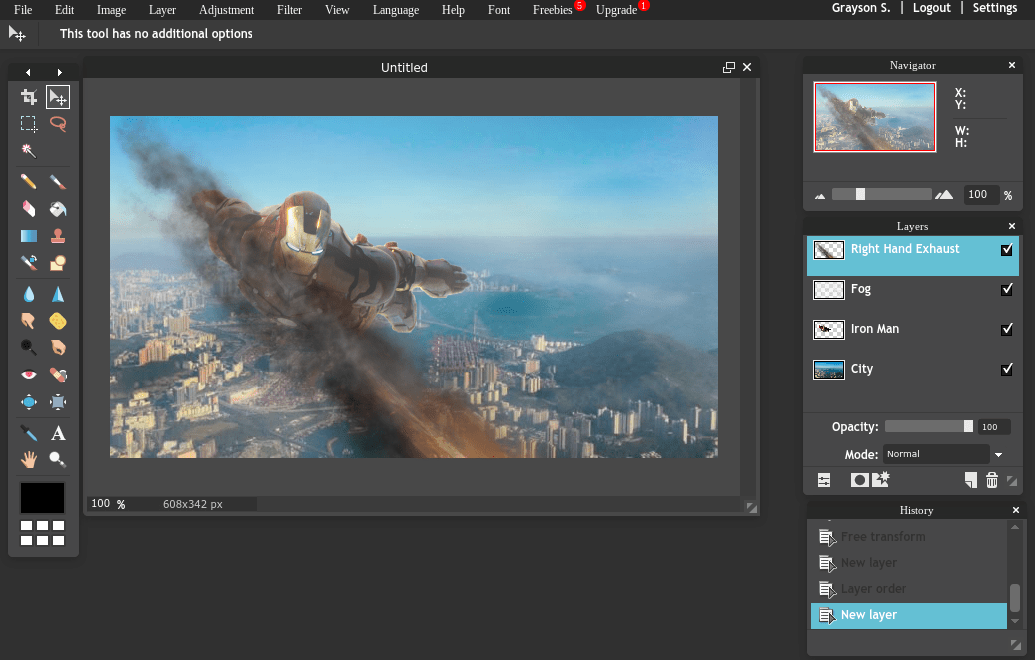
Task: Select the Colorpicker eyedropper tool
Action: (28, 433)
